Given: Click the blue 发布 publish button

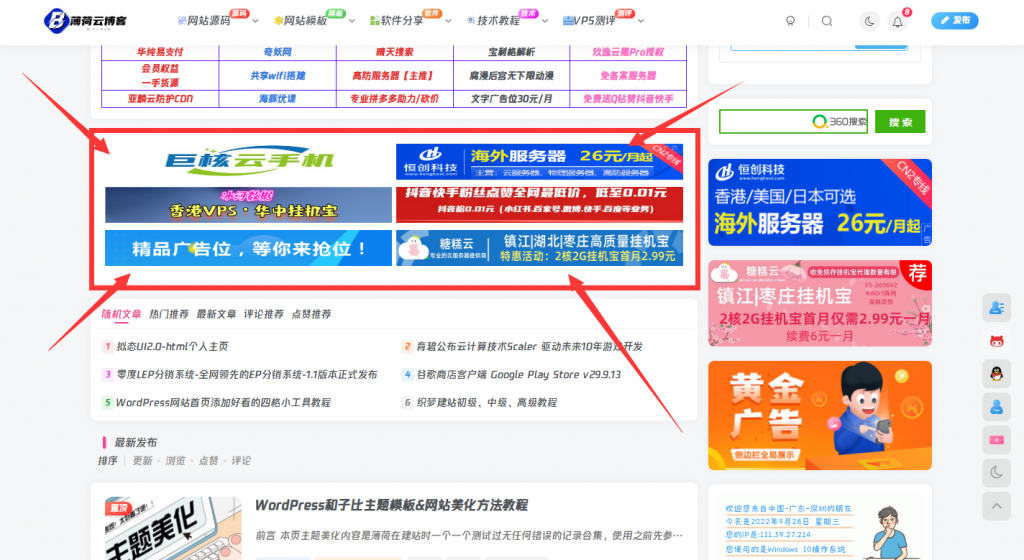Looking at the screenshot, I should point(955,20).
